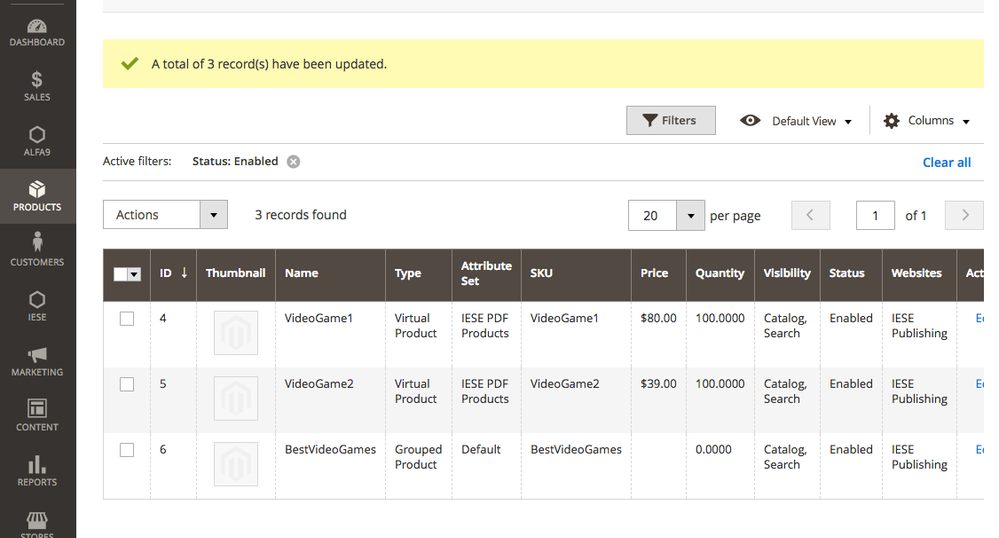Open the Dashboard sidebar icon
999x538 pixels.
37,26
